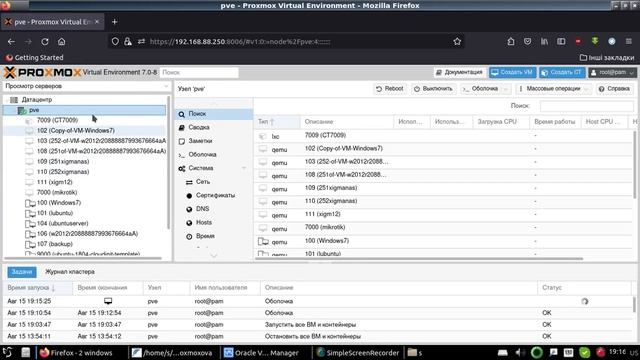Click Создать VM button

[x=513, y=72]
